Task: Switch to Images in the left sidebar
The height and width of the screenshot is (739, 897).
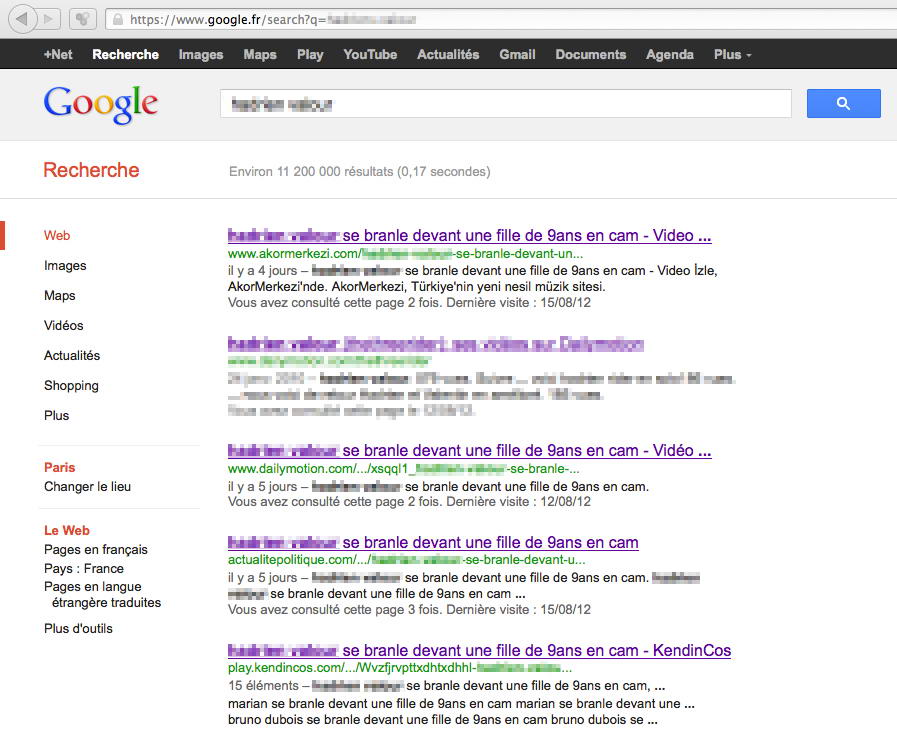Action: [x=65, y=265]
